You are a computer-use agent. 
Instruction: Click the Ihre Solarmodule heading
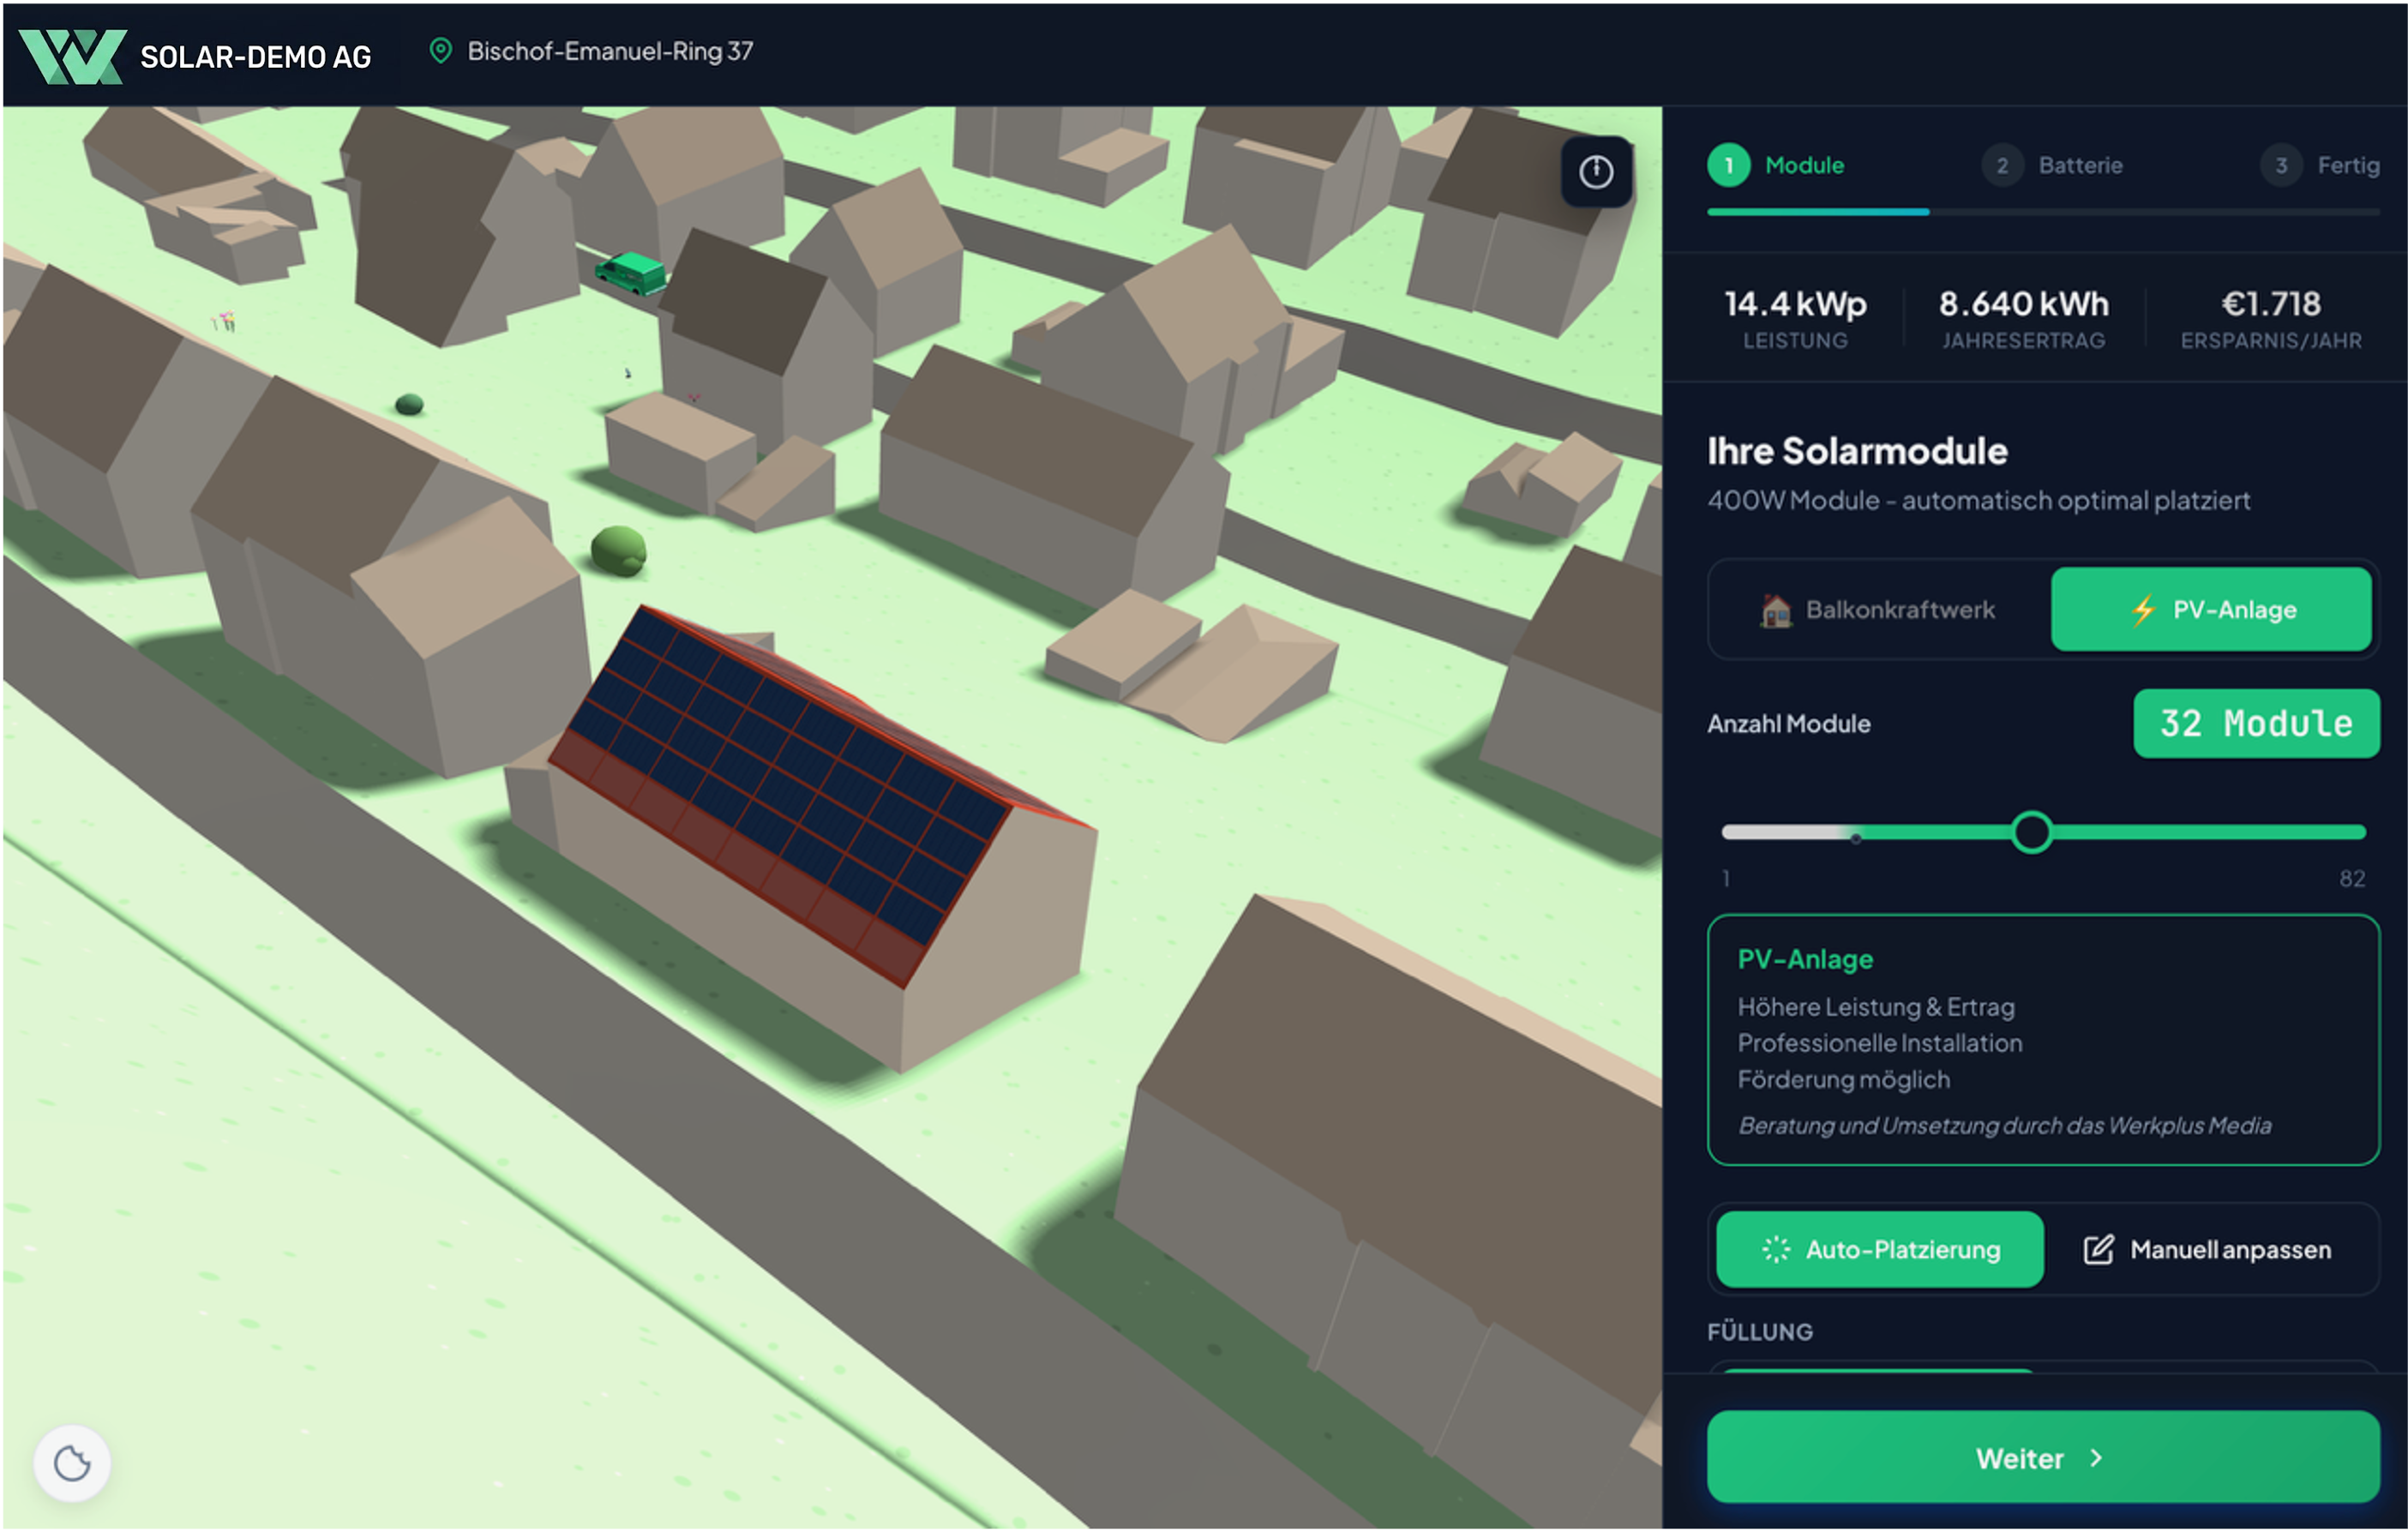(1857, 451)
